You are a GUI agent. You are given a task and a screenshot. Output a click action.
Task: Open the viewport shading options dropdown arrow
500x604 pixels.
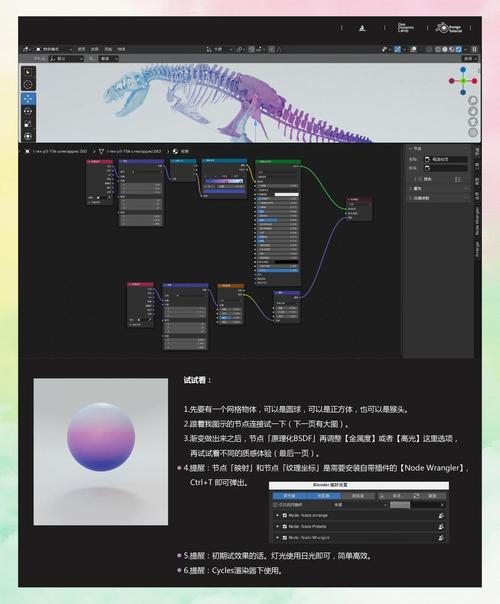(x=466, y=49)
